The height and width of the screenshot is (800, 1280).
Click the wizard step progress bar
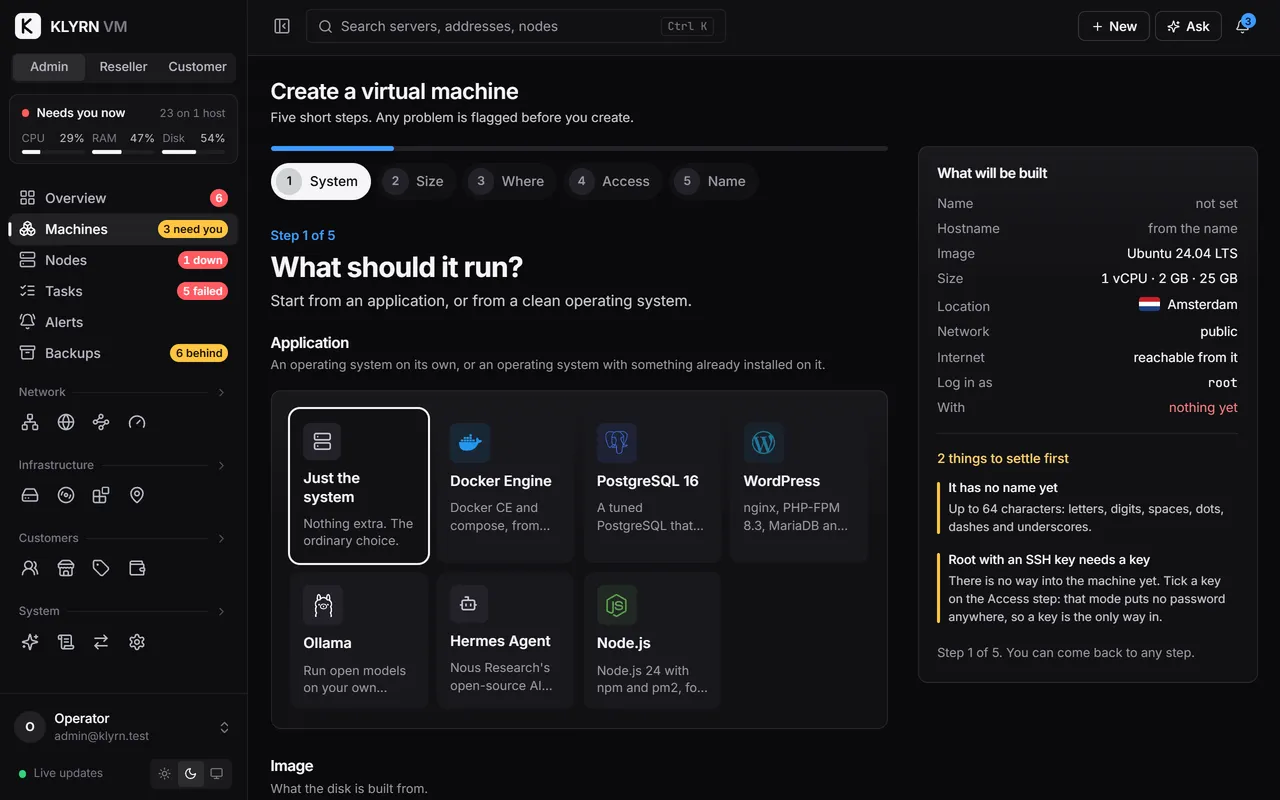pos(579,148)
